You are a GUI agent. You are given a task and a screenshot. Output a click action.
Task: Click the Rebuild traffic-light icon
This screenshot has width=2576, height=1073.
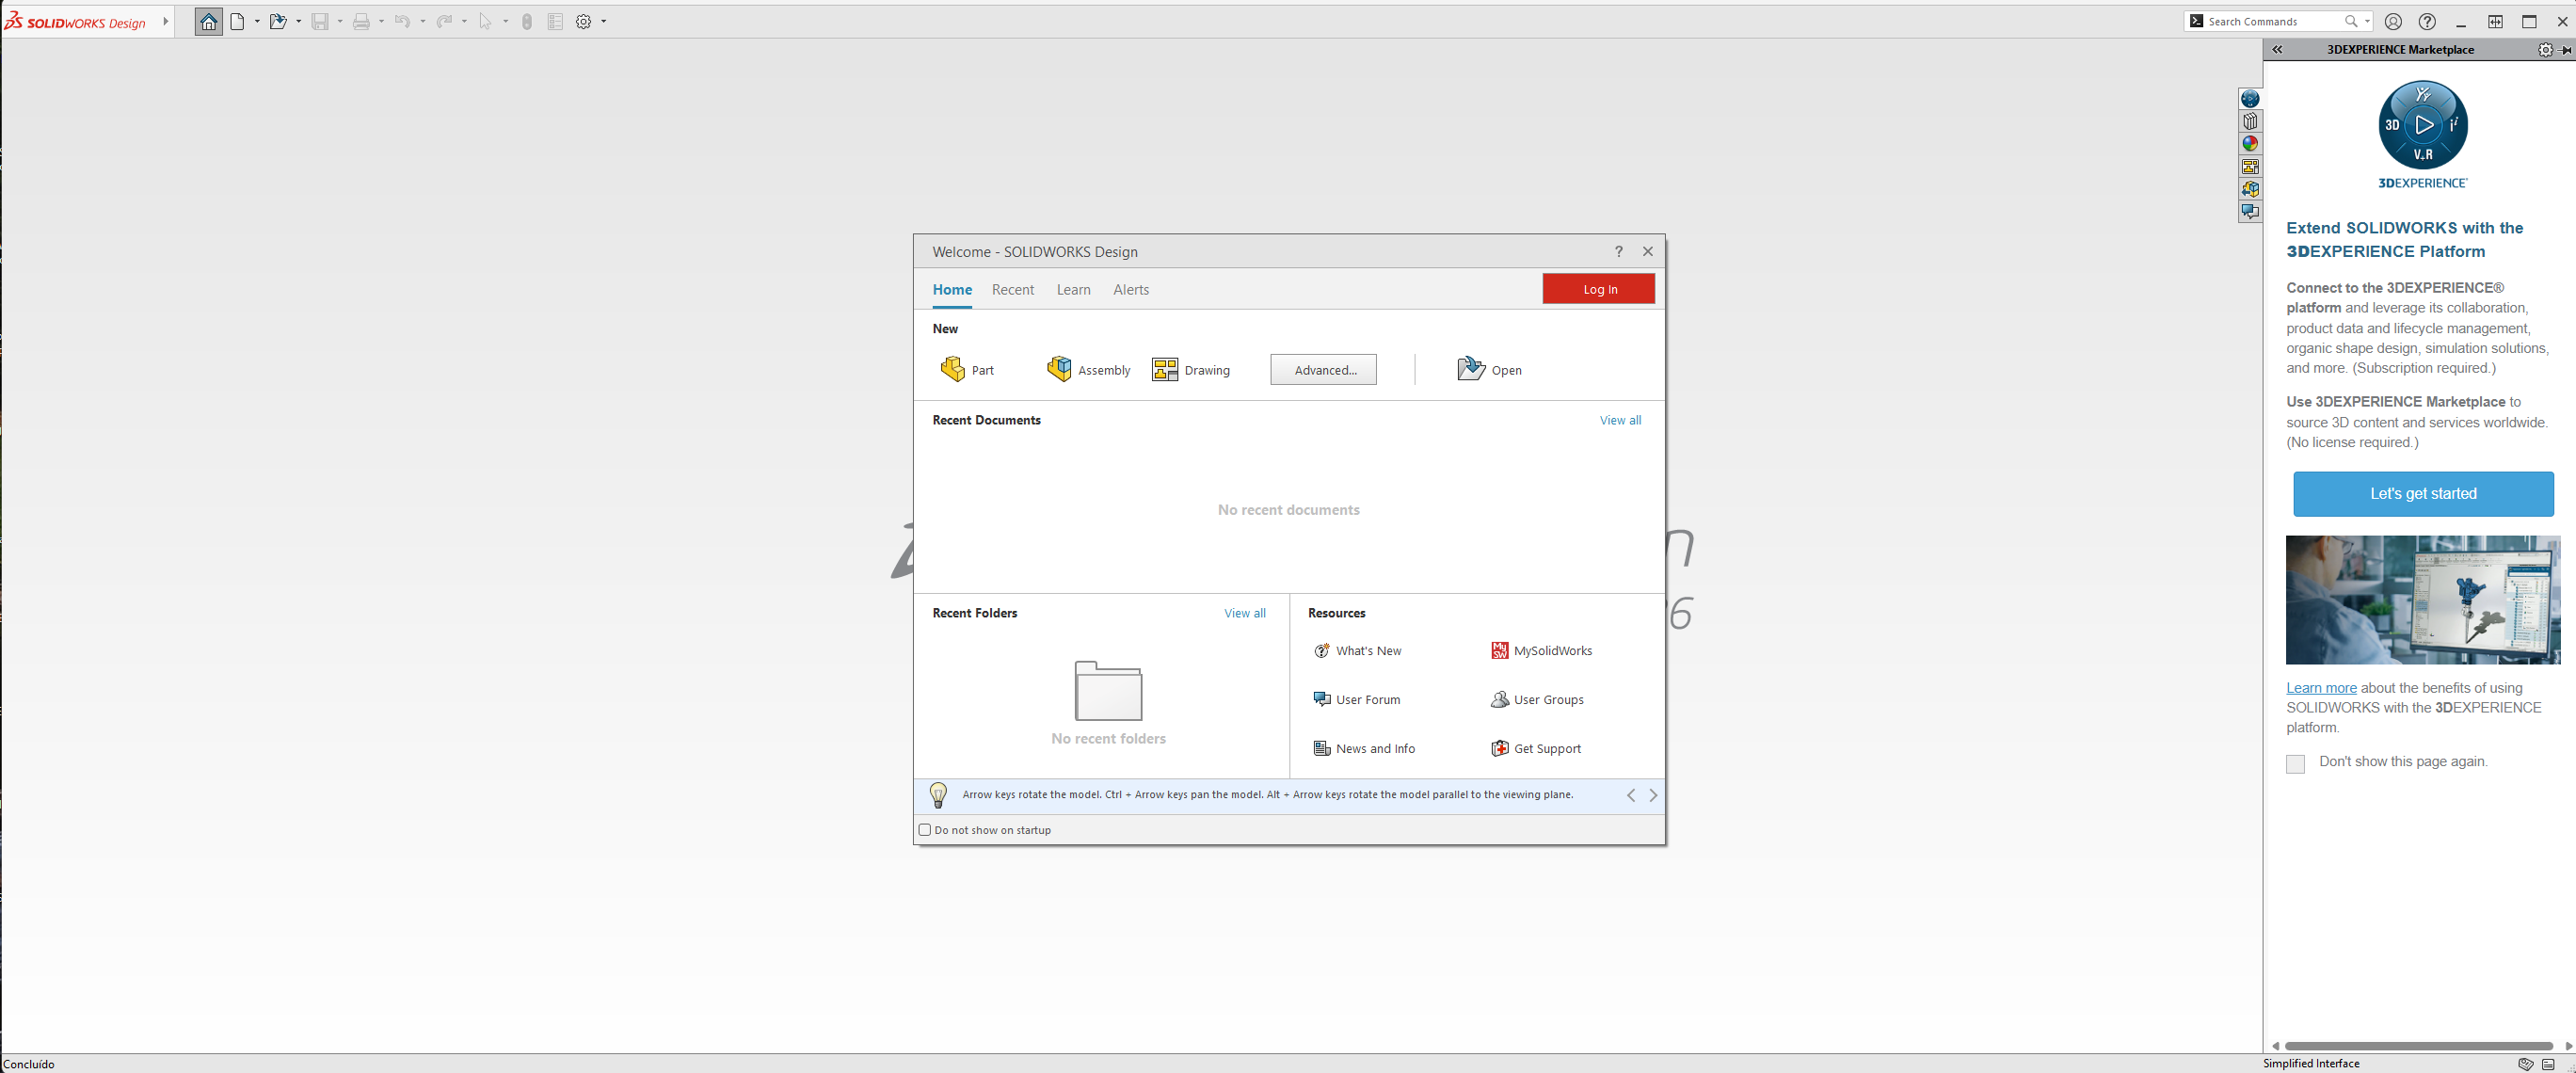(x=527, y=21)
